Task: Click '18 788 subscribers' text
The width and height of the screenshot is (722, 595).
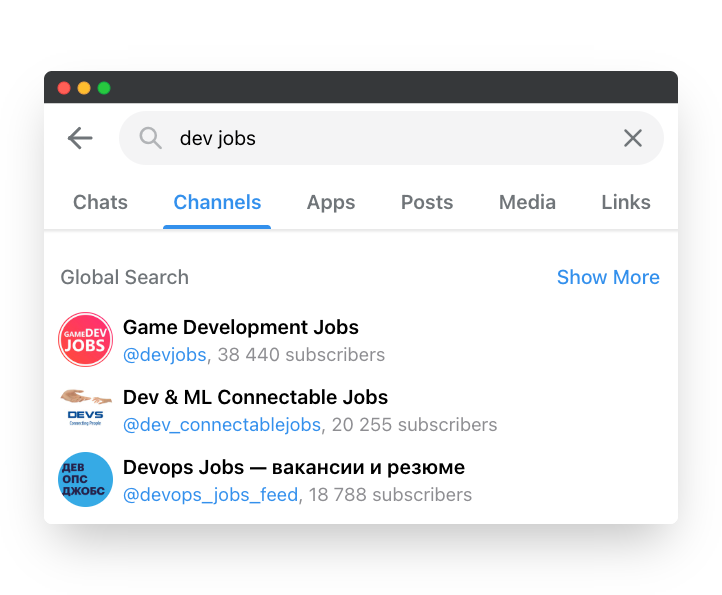Action: (x=390, y=495)
